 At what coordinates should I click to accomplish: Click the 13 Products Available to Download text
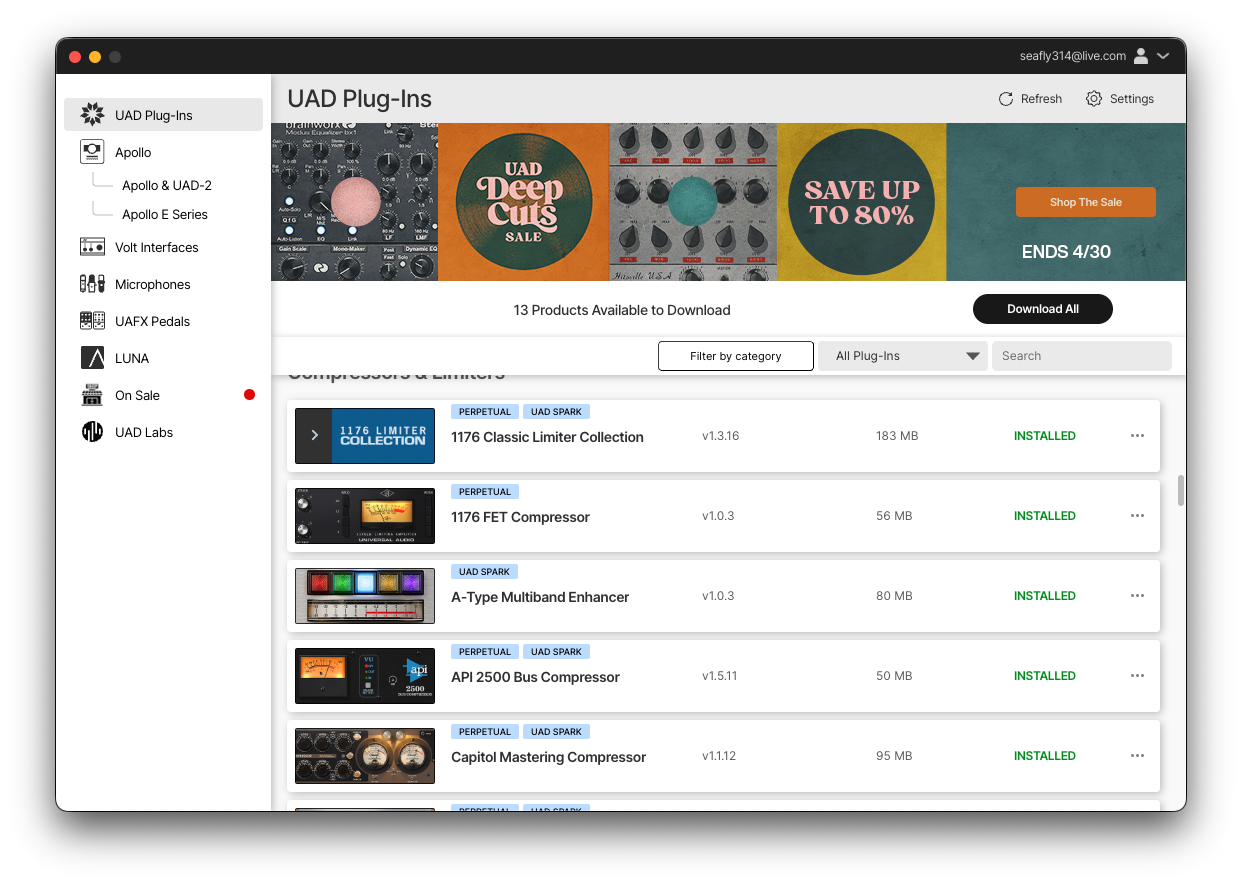coord(622,310)
